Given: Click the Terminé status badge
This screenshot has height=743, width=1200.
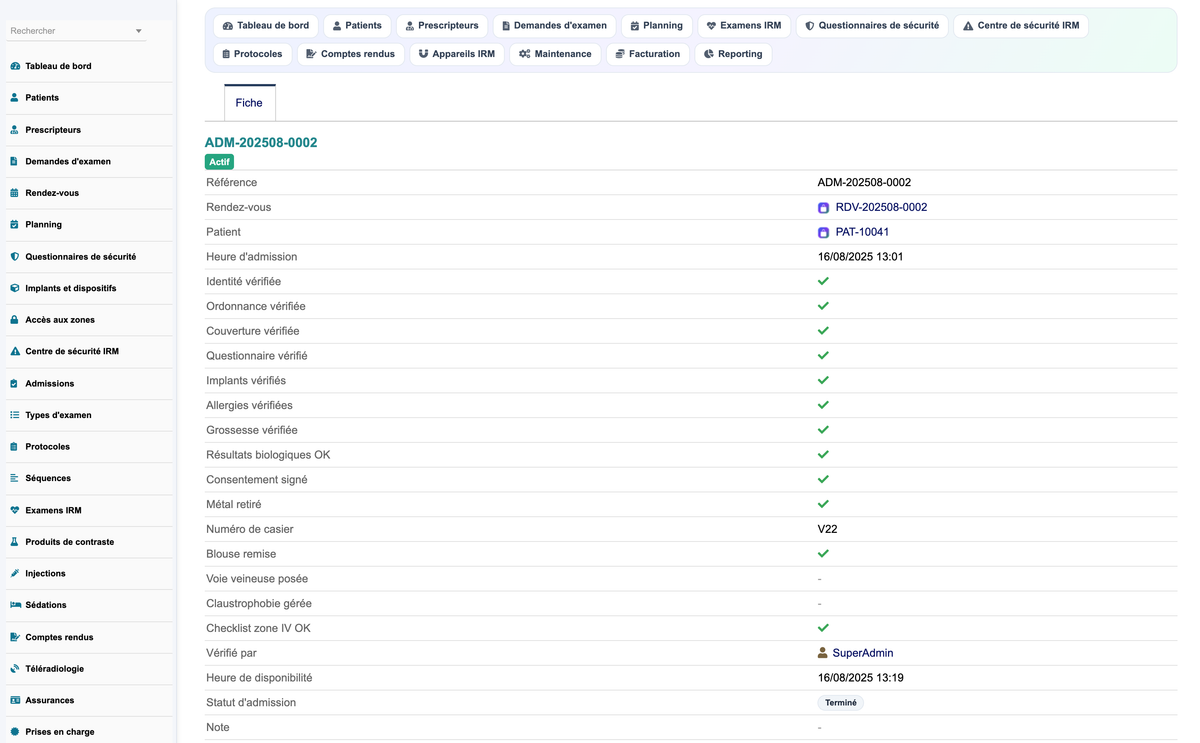Looking at the screenshot, I should (x=840, y=703).
